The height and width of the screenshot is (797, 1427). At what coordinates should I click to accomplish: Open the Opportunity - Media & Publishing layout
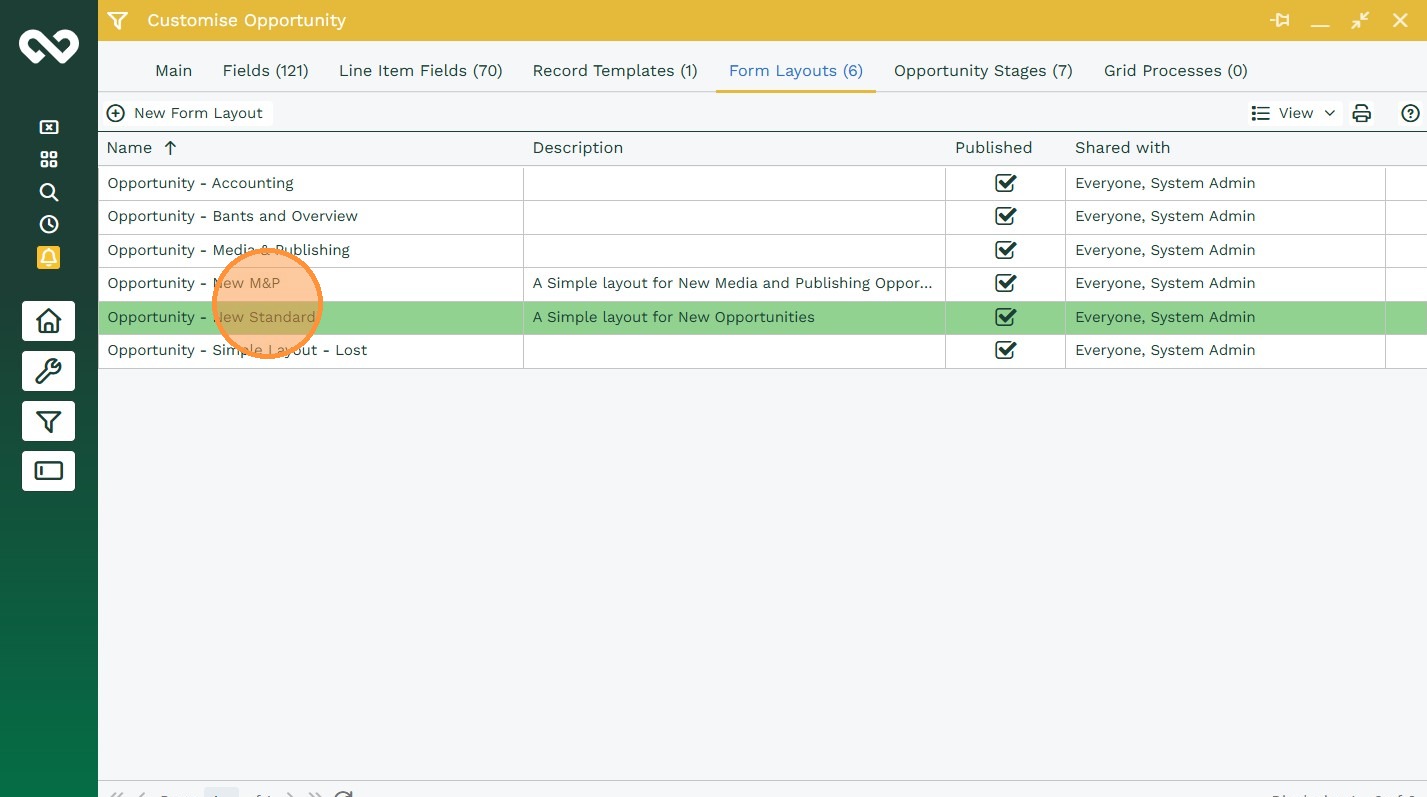click(228, 250)
